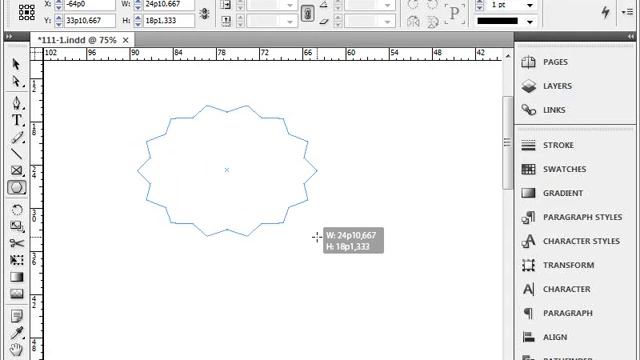This screenshot has width=640, height=360.
Task: Toggle constrain proportions for scaling chain icon
Action: 307,13
